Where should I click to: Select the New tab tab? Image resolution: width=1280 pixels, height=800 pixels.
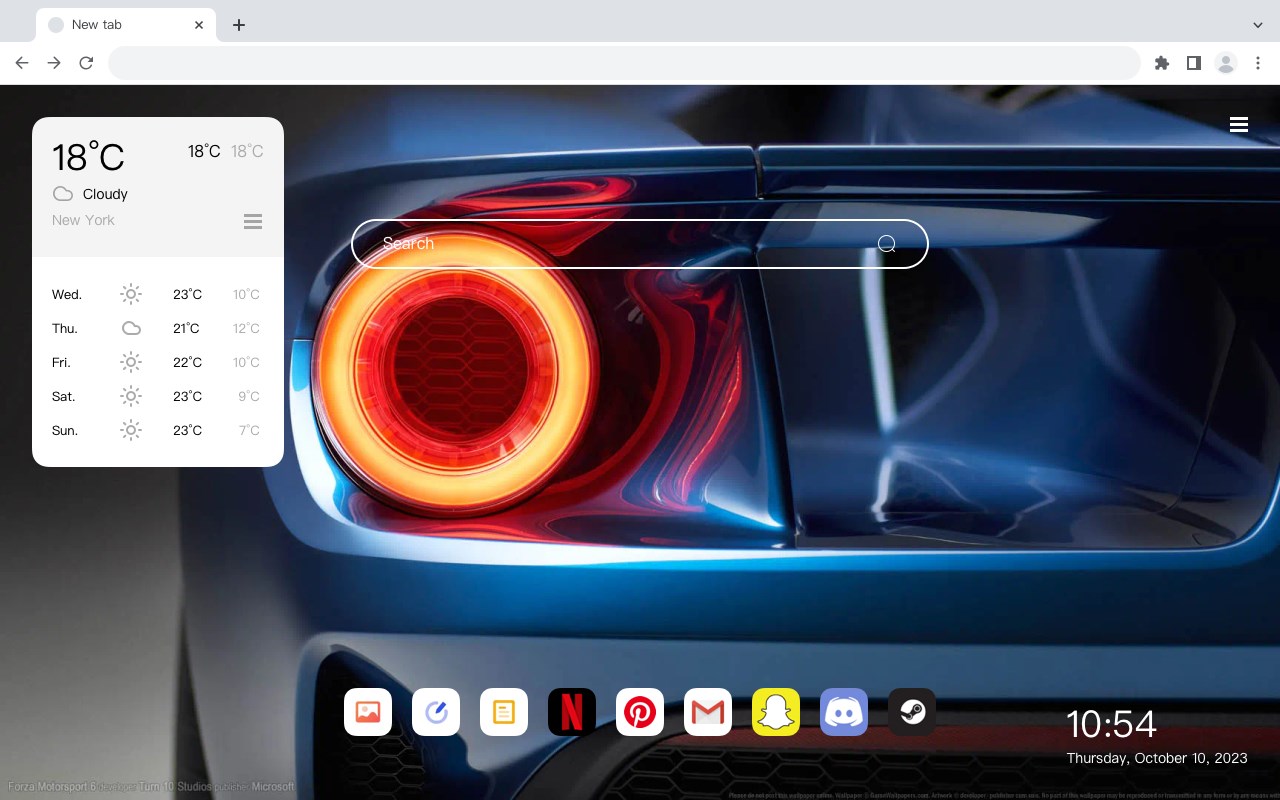tap(126, 25)
